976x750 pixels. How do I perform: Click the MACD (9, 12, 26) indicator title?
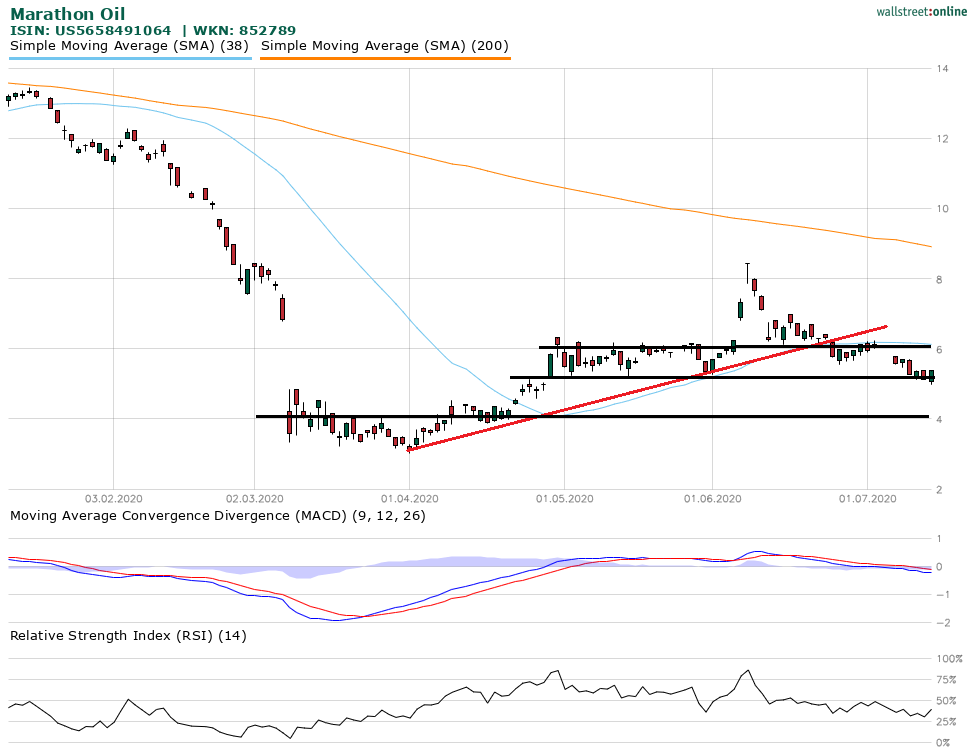(217, 515)
